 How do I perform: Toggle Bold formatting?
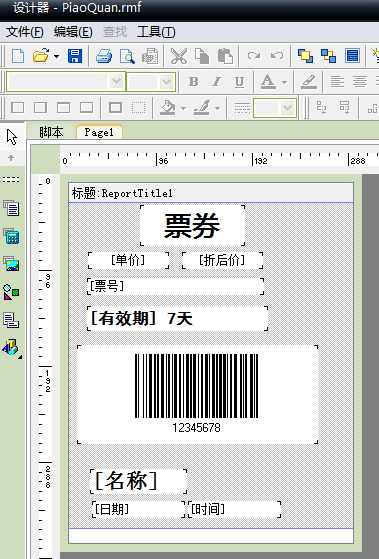(x=193, y=82)
